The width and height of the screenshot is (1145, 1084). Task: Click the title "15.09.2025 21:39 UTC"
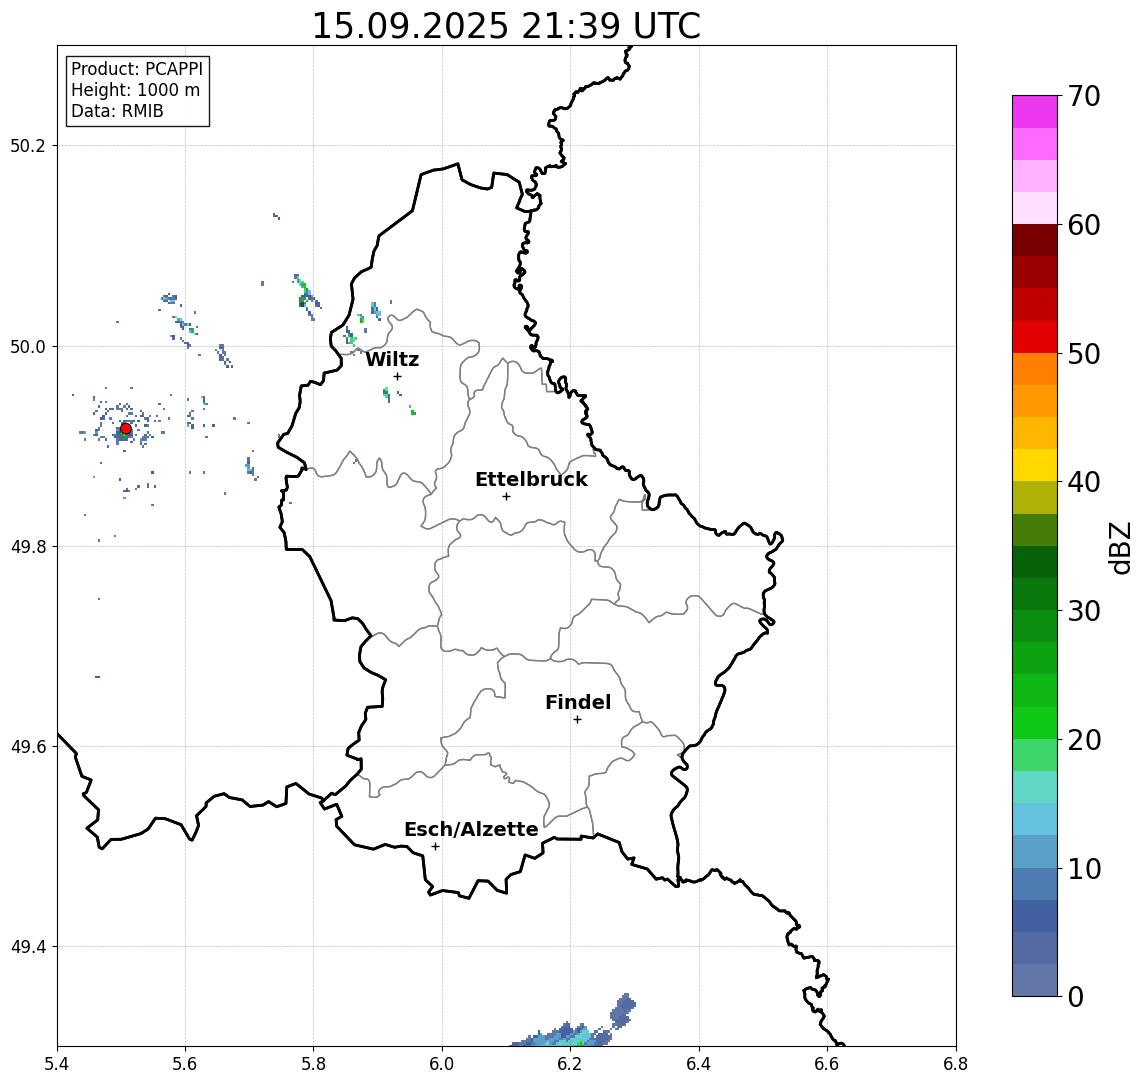click(x=506, y=26)
